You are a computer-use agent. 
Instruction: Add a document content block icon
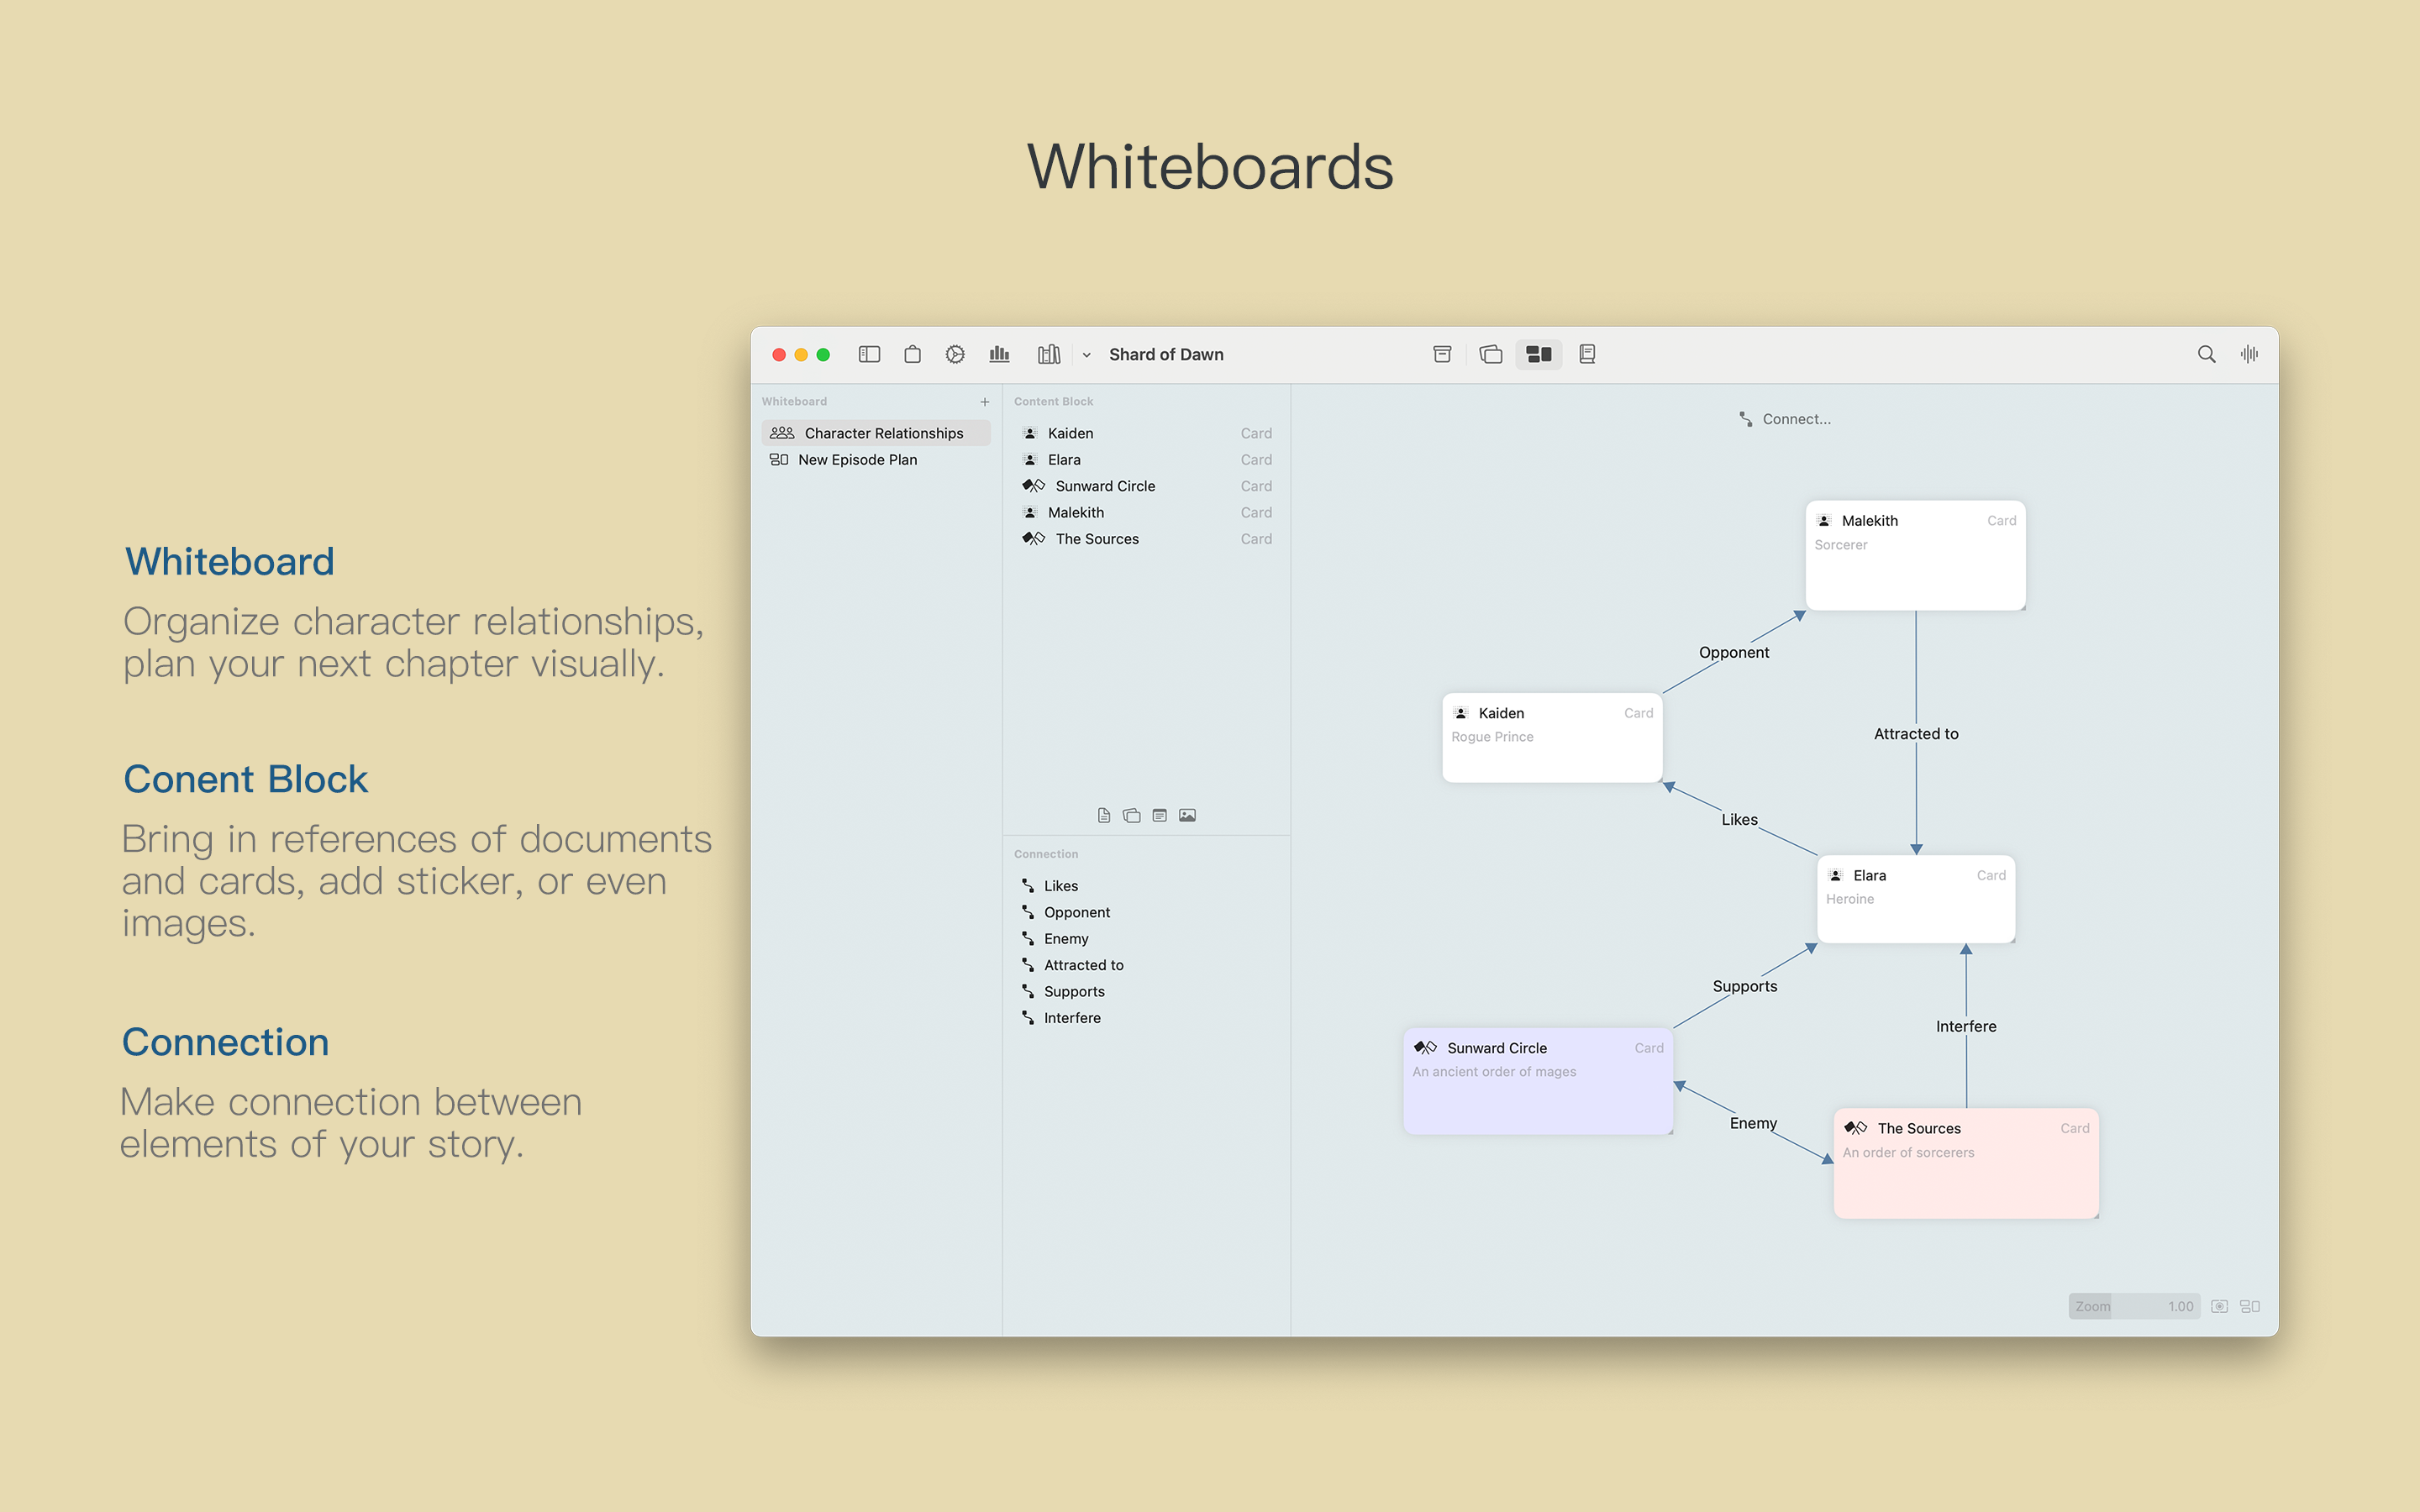[x=1104, y=815]
